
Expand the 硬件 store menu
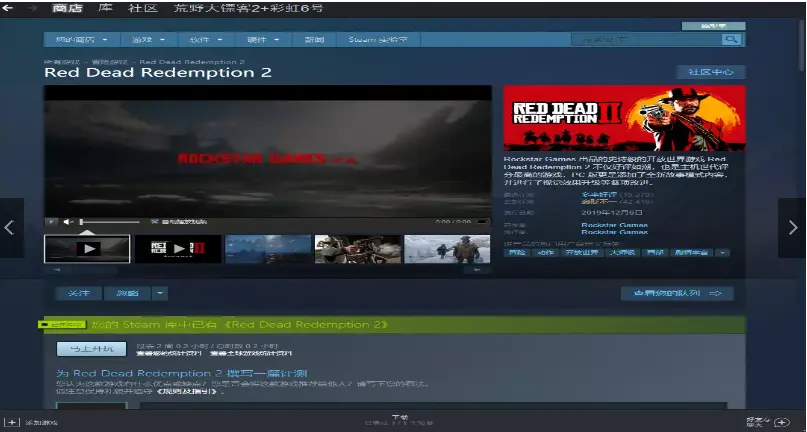pyautogui.click(x=263, y=40)
